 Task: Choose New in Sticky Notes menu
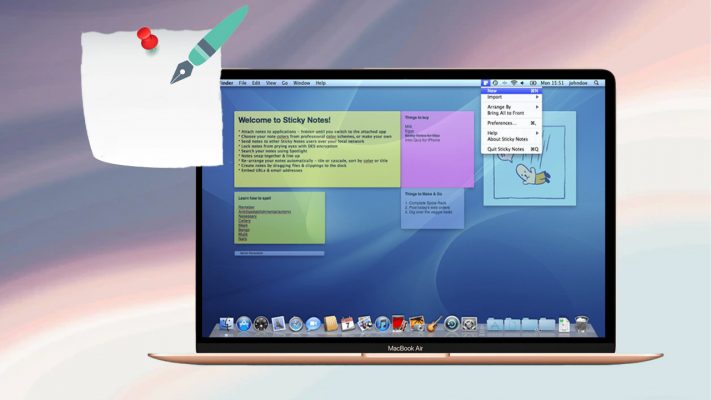(x=511, y=91)
